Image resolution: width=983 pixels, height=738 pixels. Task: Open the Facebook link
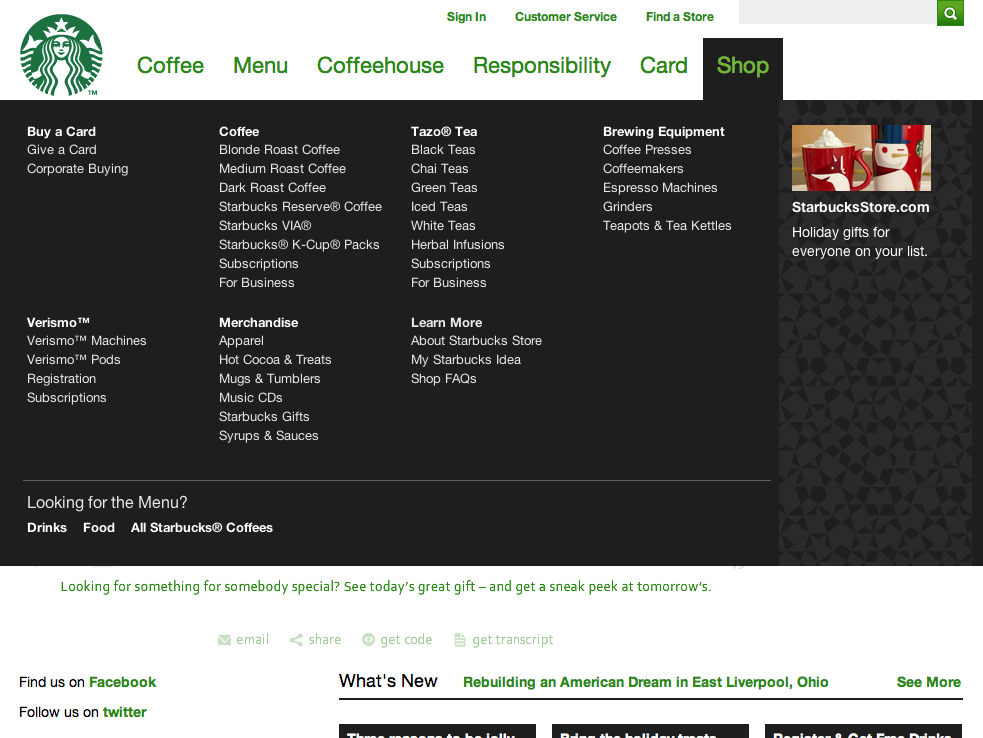point(122,682)
